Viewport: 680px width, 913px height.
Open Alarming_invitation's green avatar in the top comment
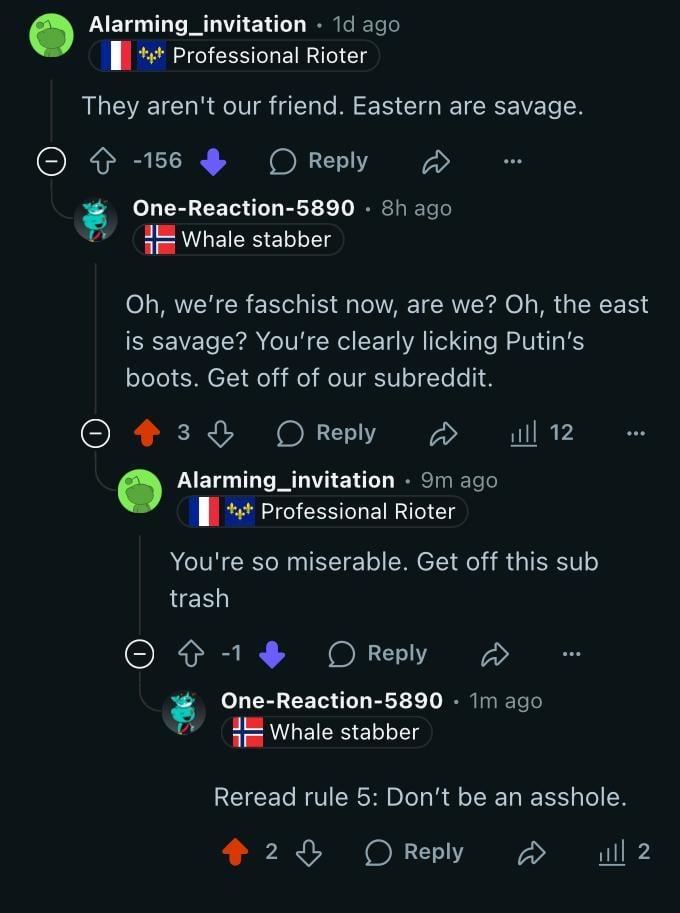[x=51, y=36]
